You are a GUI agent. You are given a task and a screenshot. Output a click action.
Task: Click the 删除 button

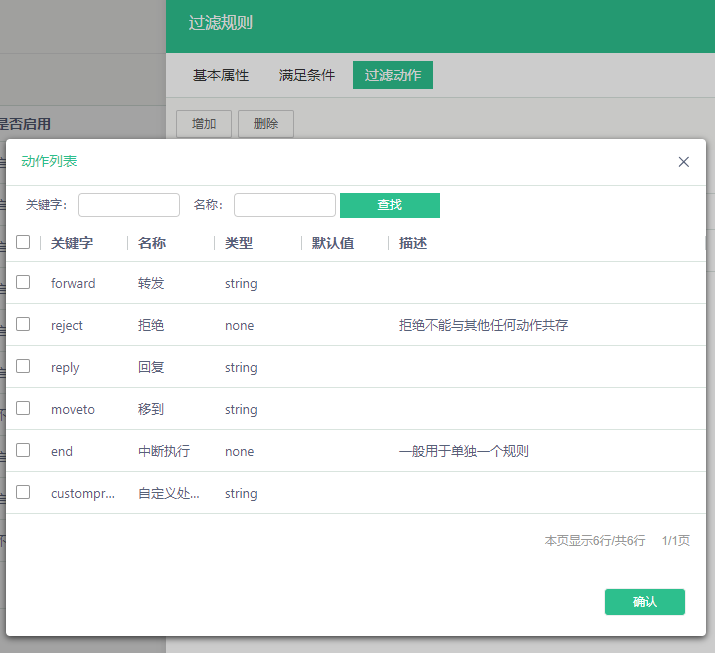click(266, 124)
